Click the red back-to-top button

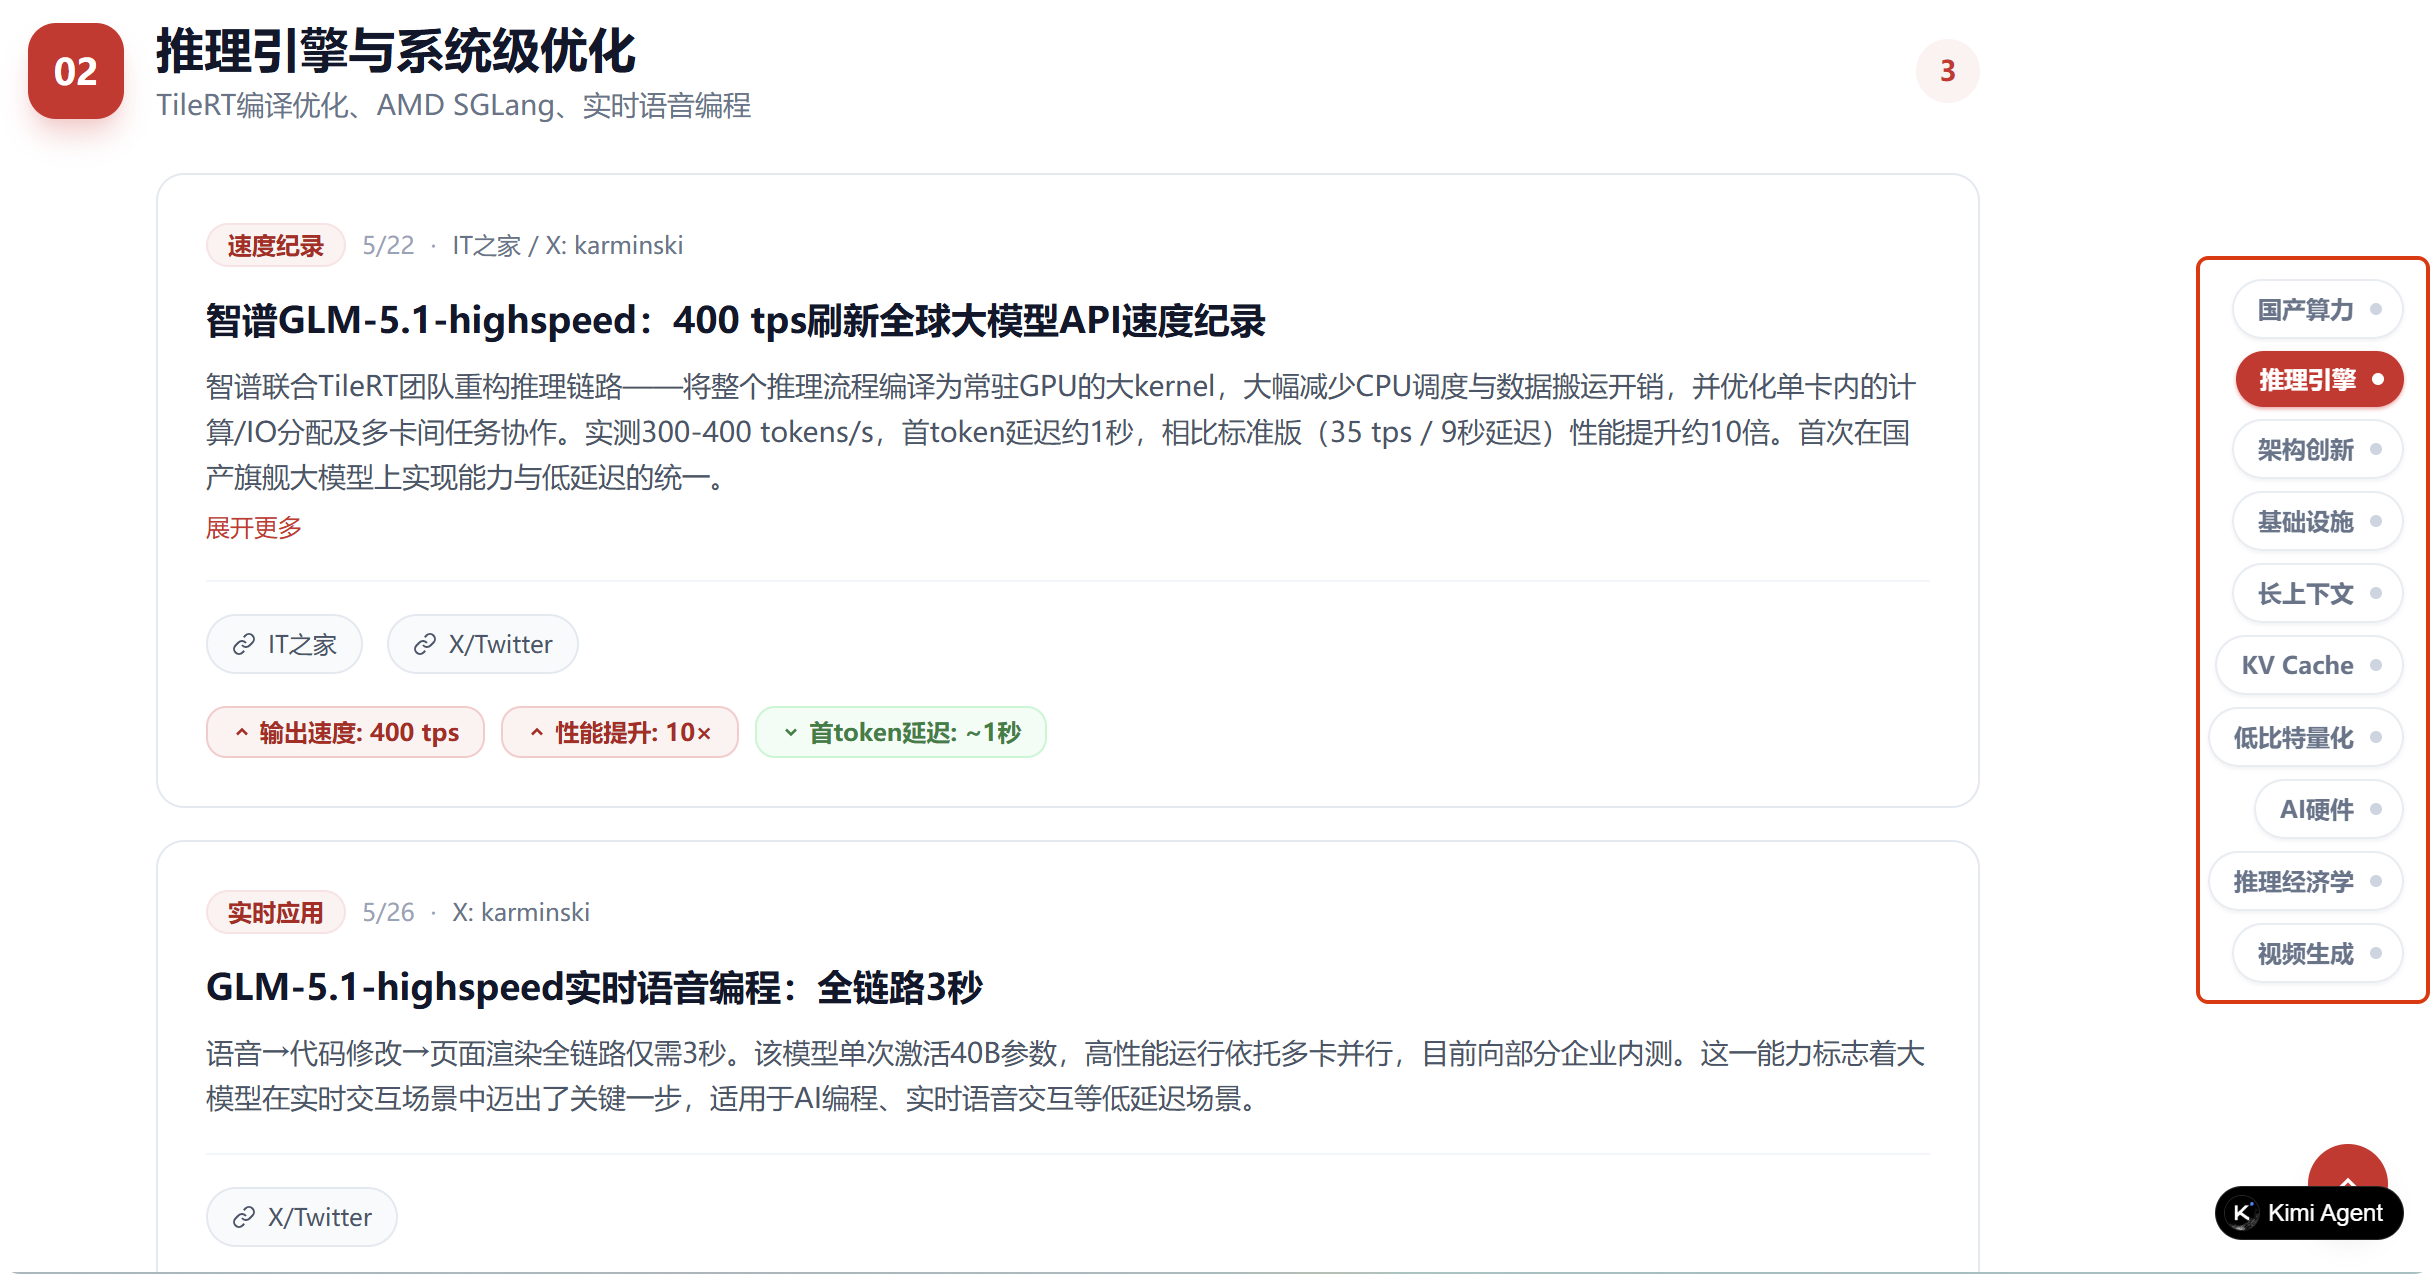[2347, 1166]
